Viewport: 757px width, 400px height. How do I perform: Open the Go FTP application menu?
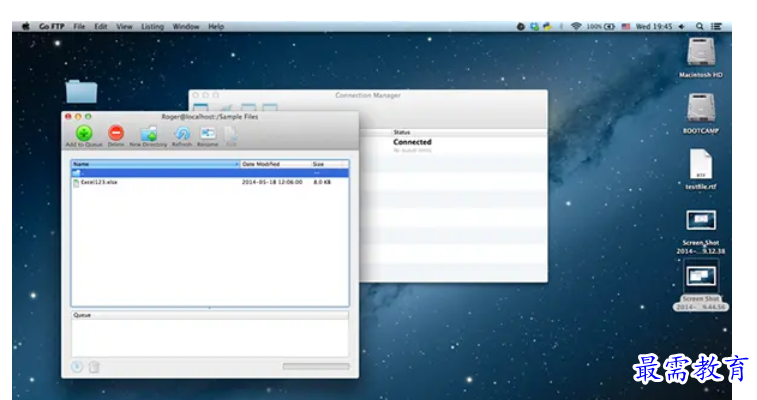(x=52, y=27)
